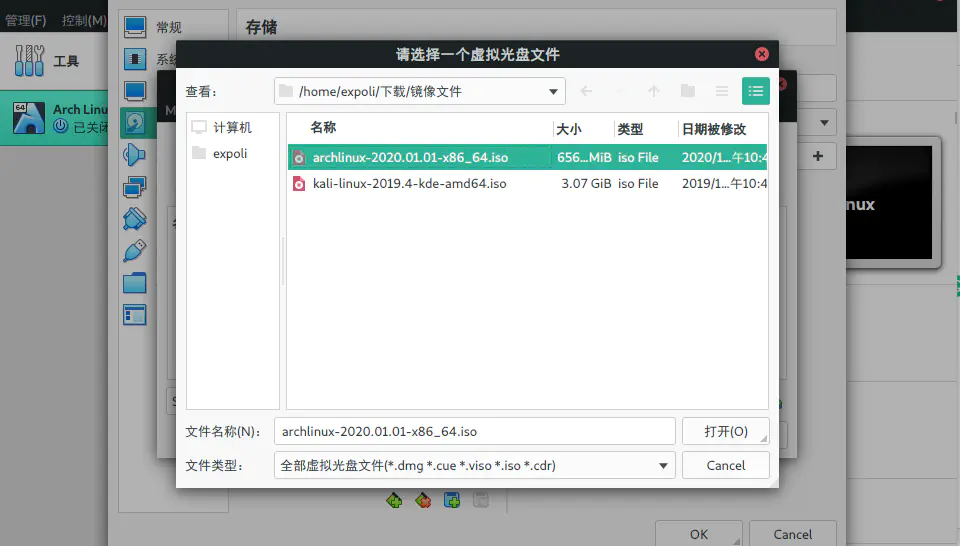The height and width of the screenshot is (546, 960).
Task: Go to parent directory arrow
Action: (654, 91)
